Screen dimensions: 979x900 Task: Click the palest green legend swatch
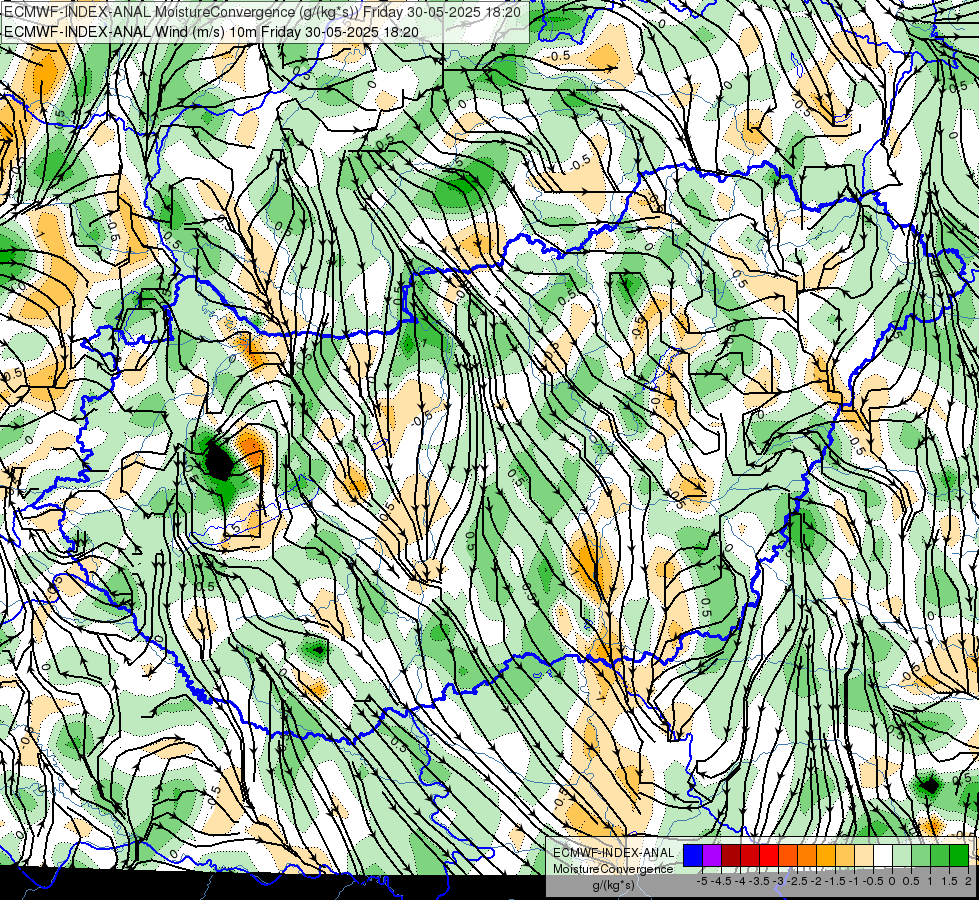[902, 855]
